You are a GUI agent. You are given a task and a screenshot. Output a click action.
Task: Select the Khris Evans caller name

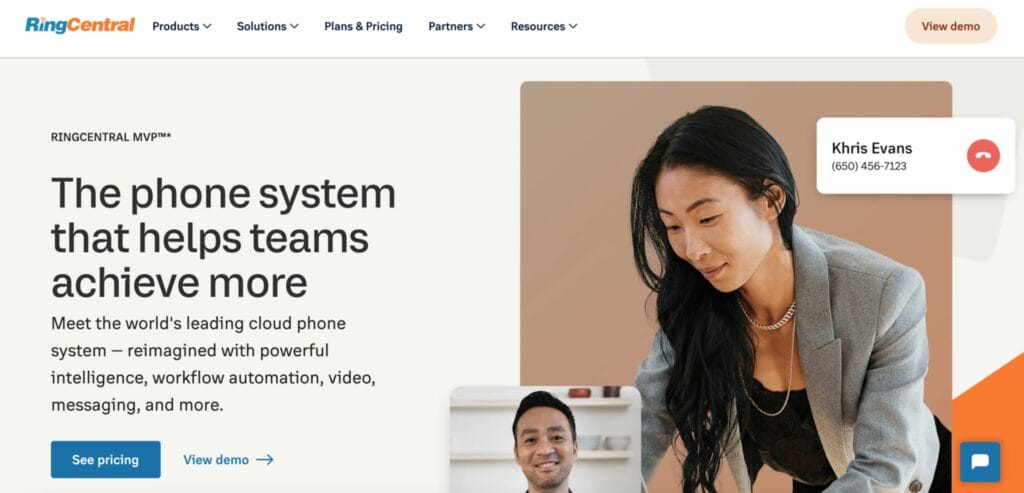pos(872,148)
